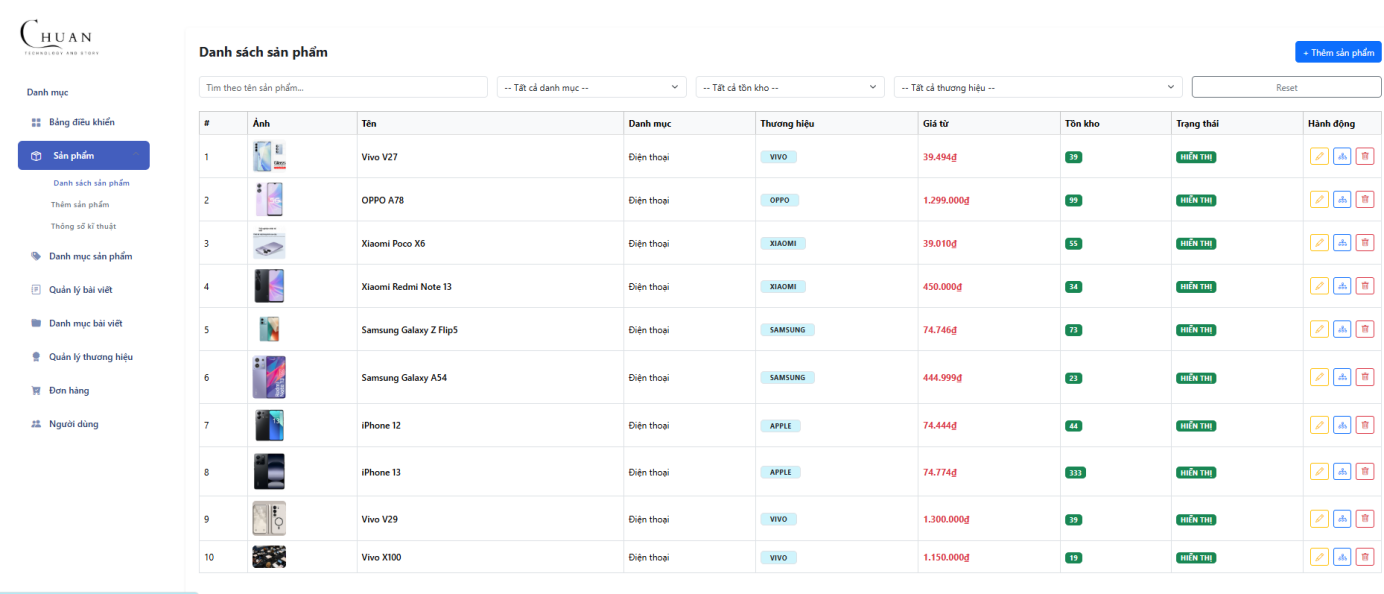Click the Người dùng users icon
The image size is (1384, 594).
click(x=36, y=424)
